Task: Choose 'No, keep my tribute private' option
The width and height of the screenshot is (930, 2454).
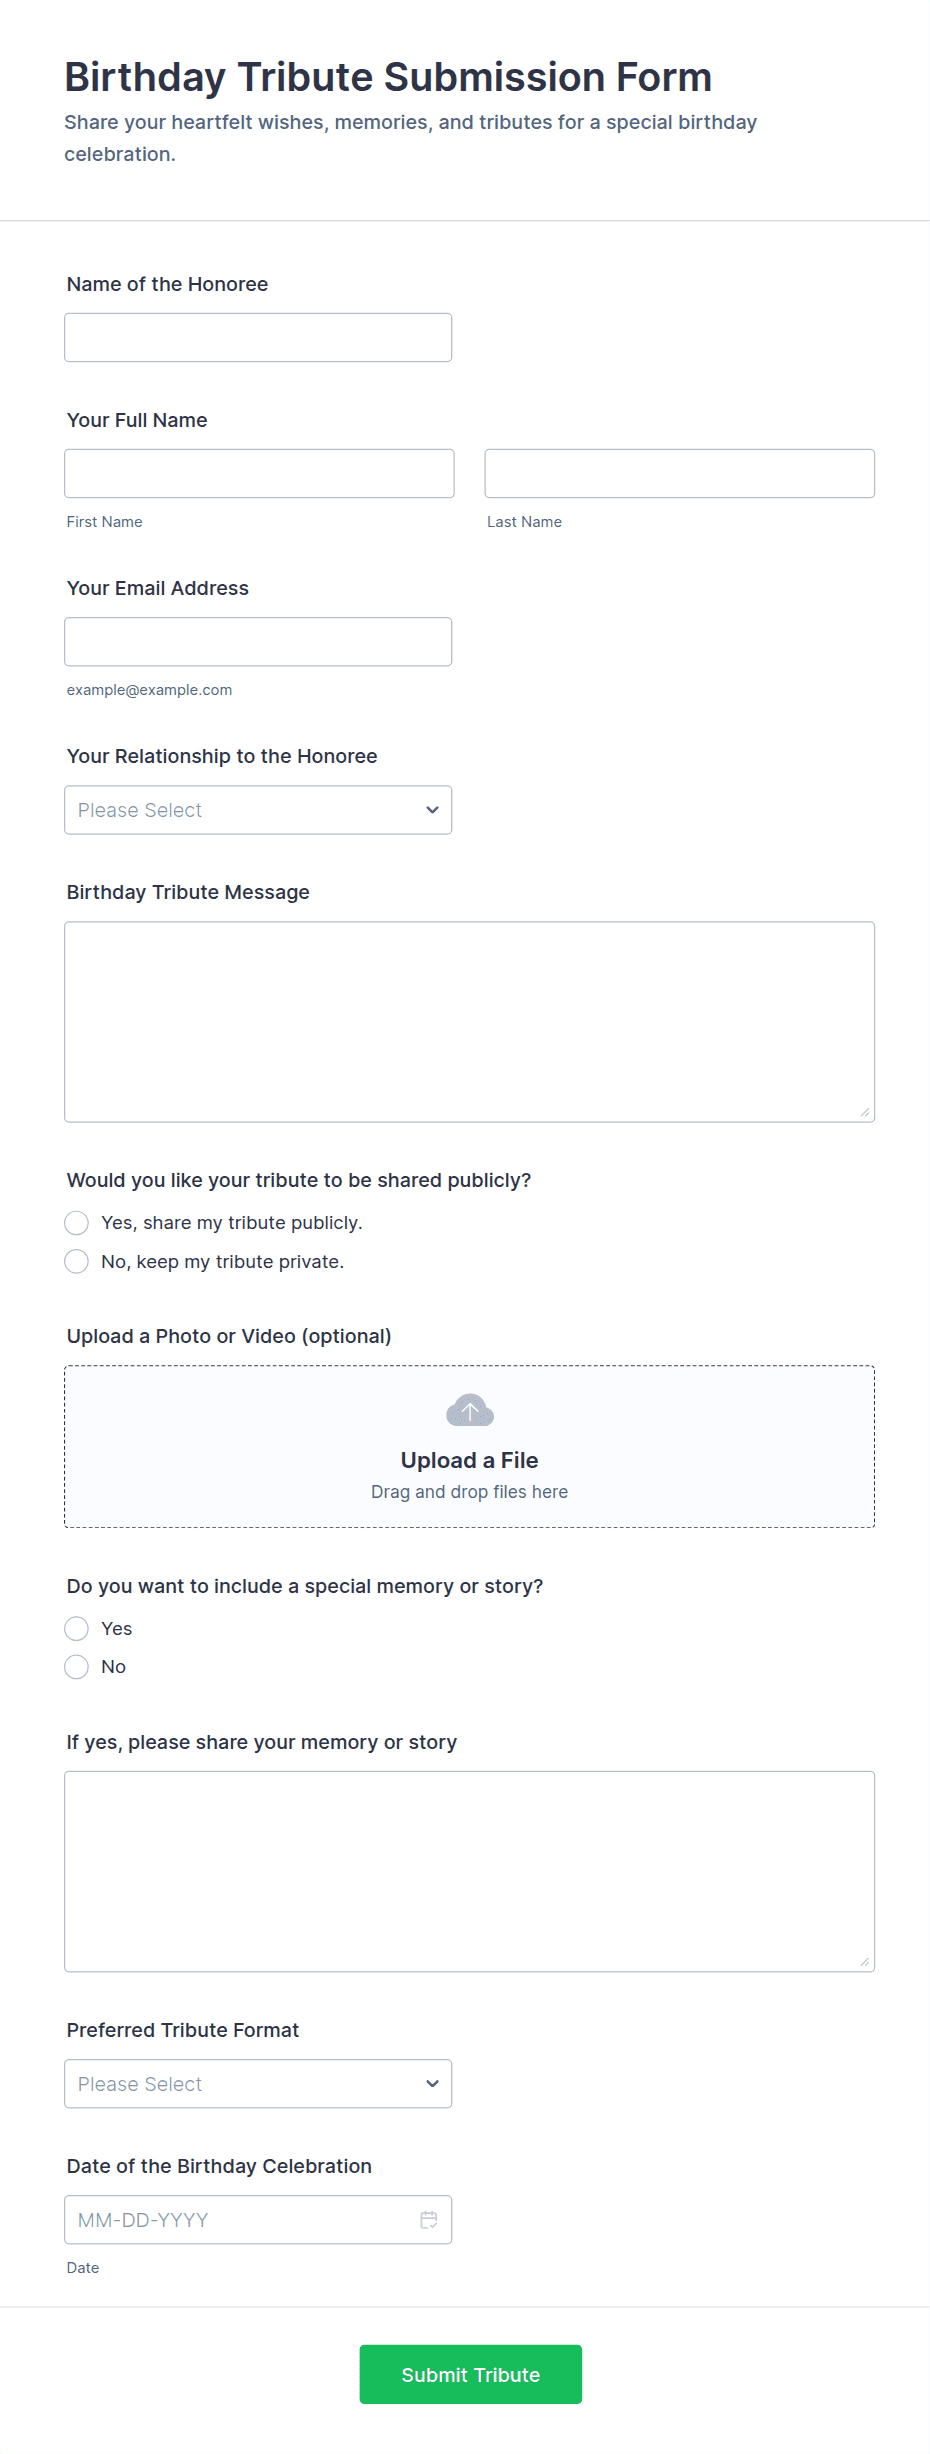Action: [x=77, y=1262]
